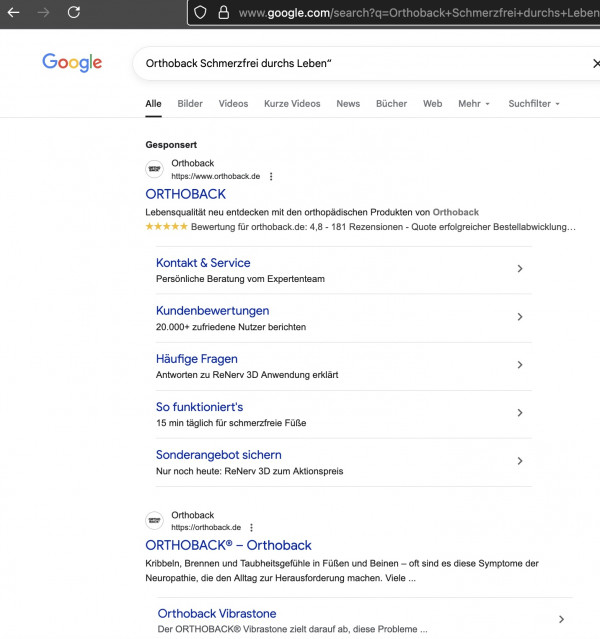This screenshot has width=600, height=639.
Task: Reload the page with the refresh icon
Action: tap(74, 12)
